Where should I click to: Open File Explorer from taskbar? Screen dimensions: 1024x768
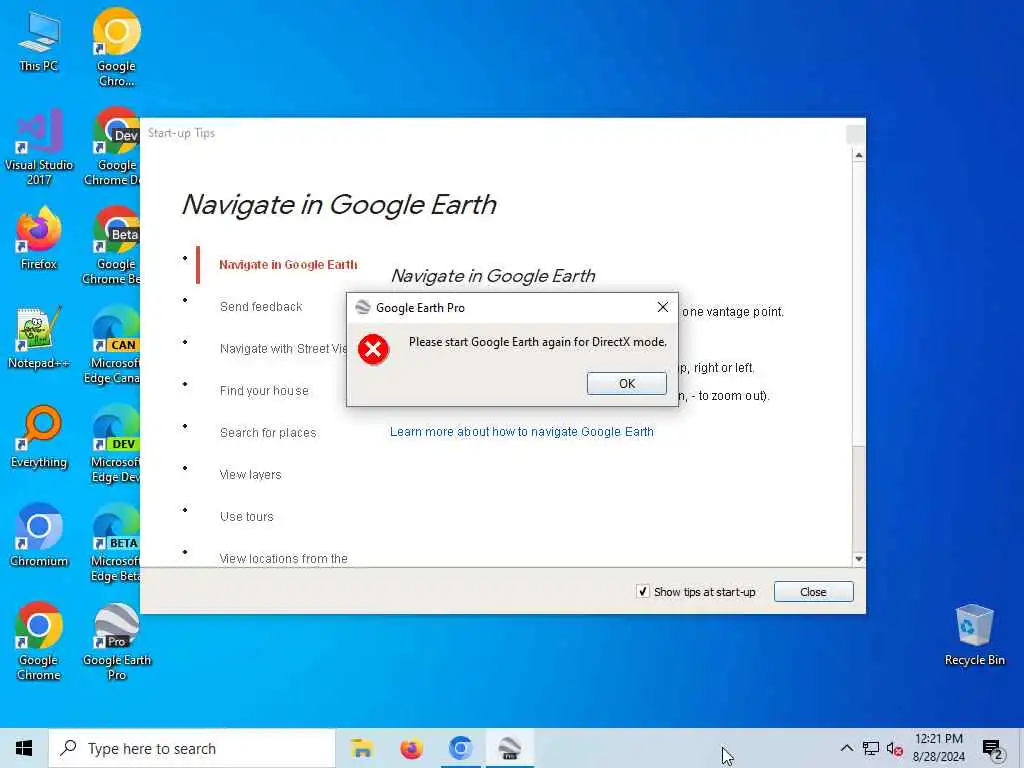[x=361, y=748]
